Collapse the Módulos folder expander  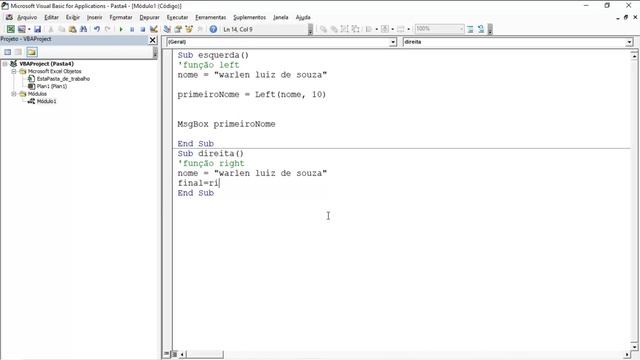click(14, 94)
